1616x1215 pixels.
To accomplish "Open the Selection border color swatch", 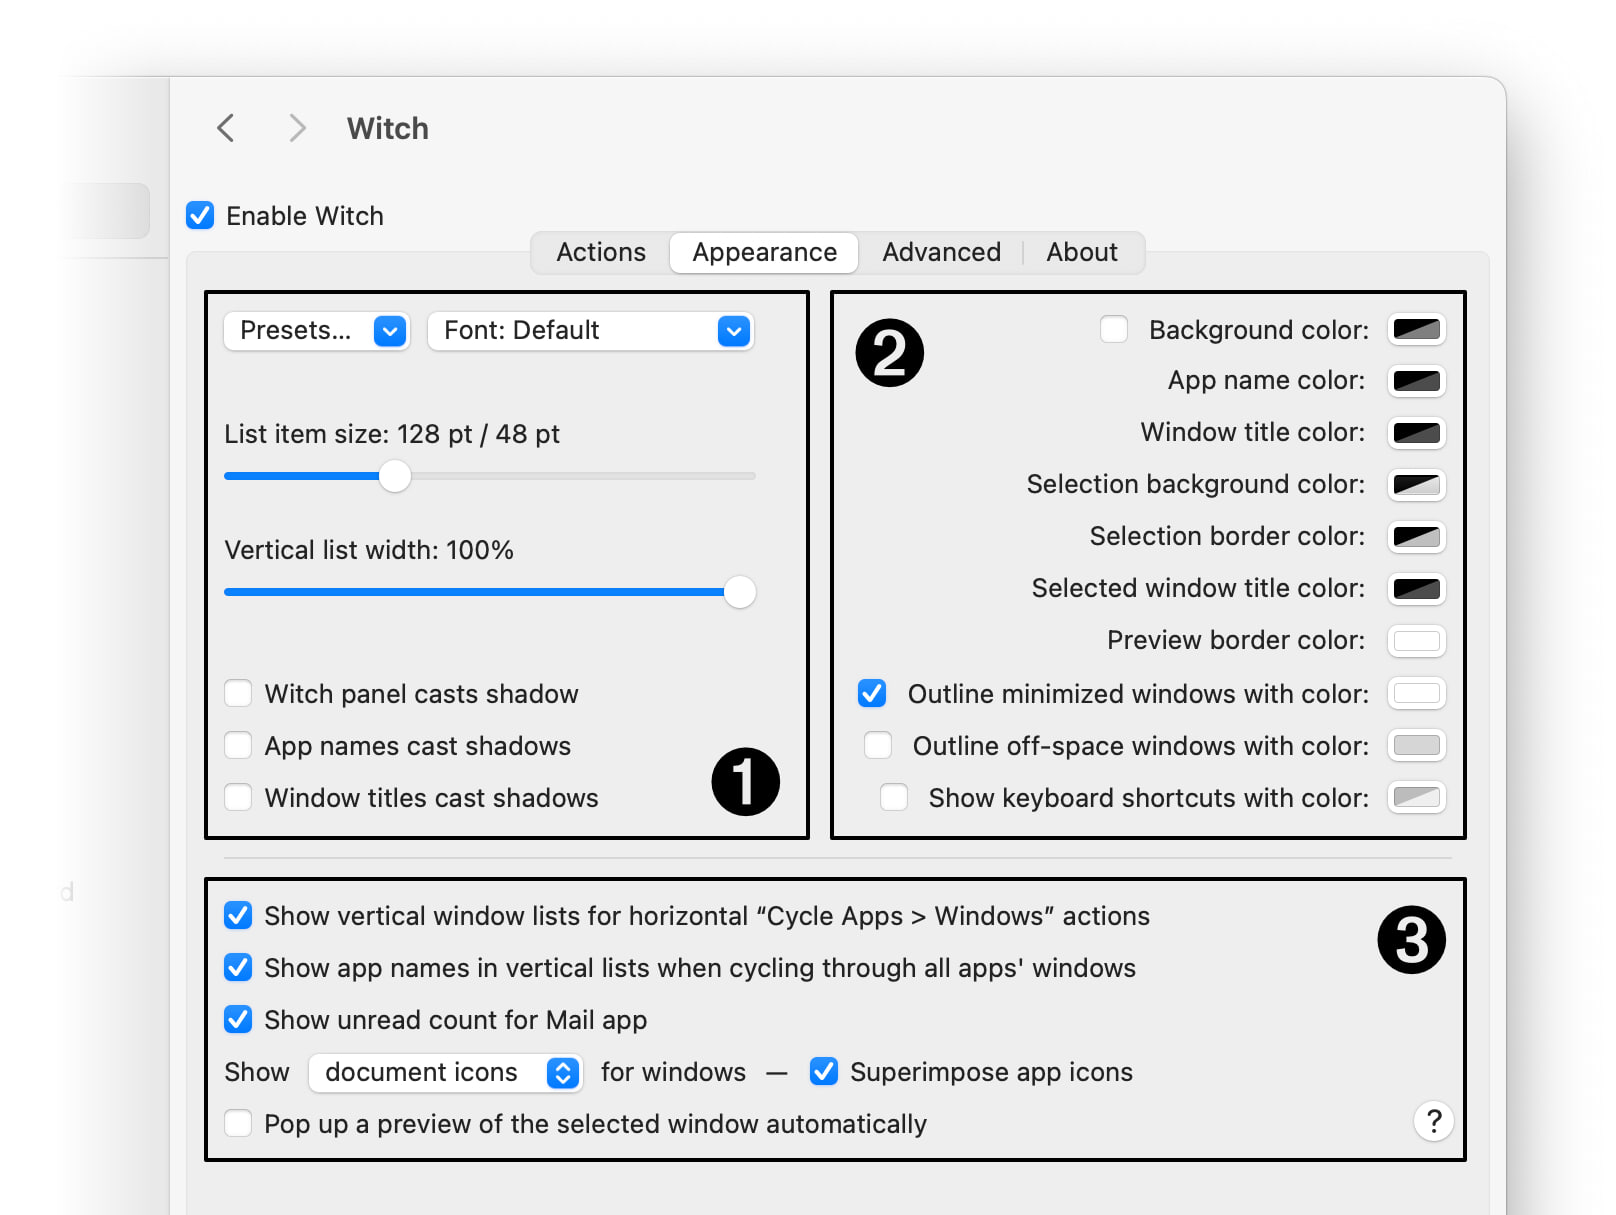I will coord(1417,537).
